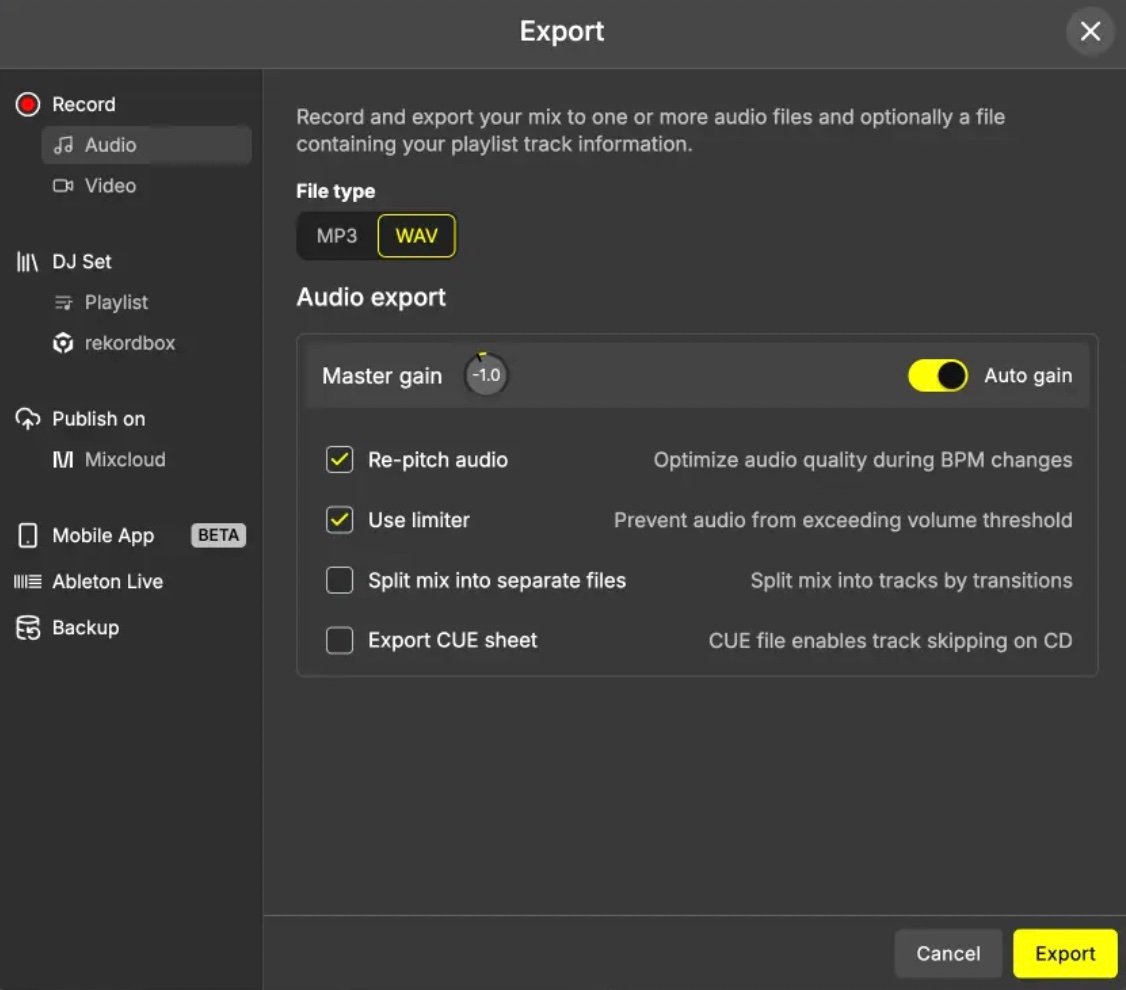Click the Mixcloud M logo icon
Image resolution: width=1126 pixels, height=990 pixels.
63,459
